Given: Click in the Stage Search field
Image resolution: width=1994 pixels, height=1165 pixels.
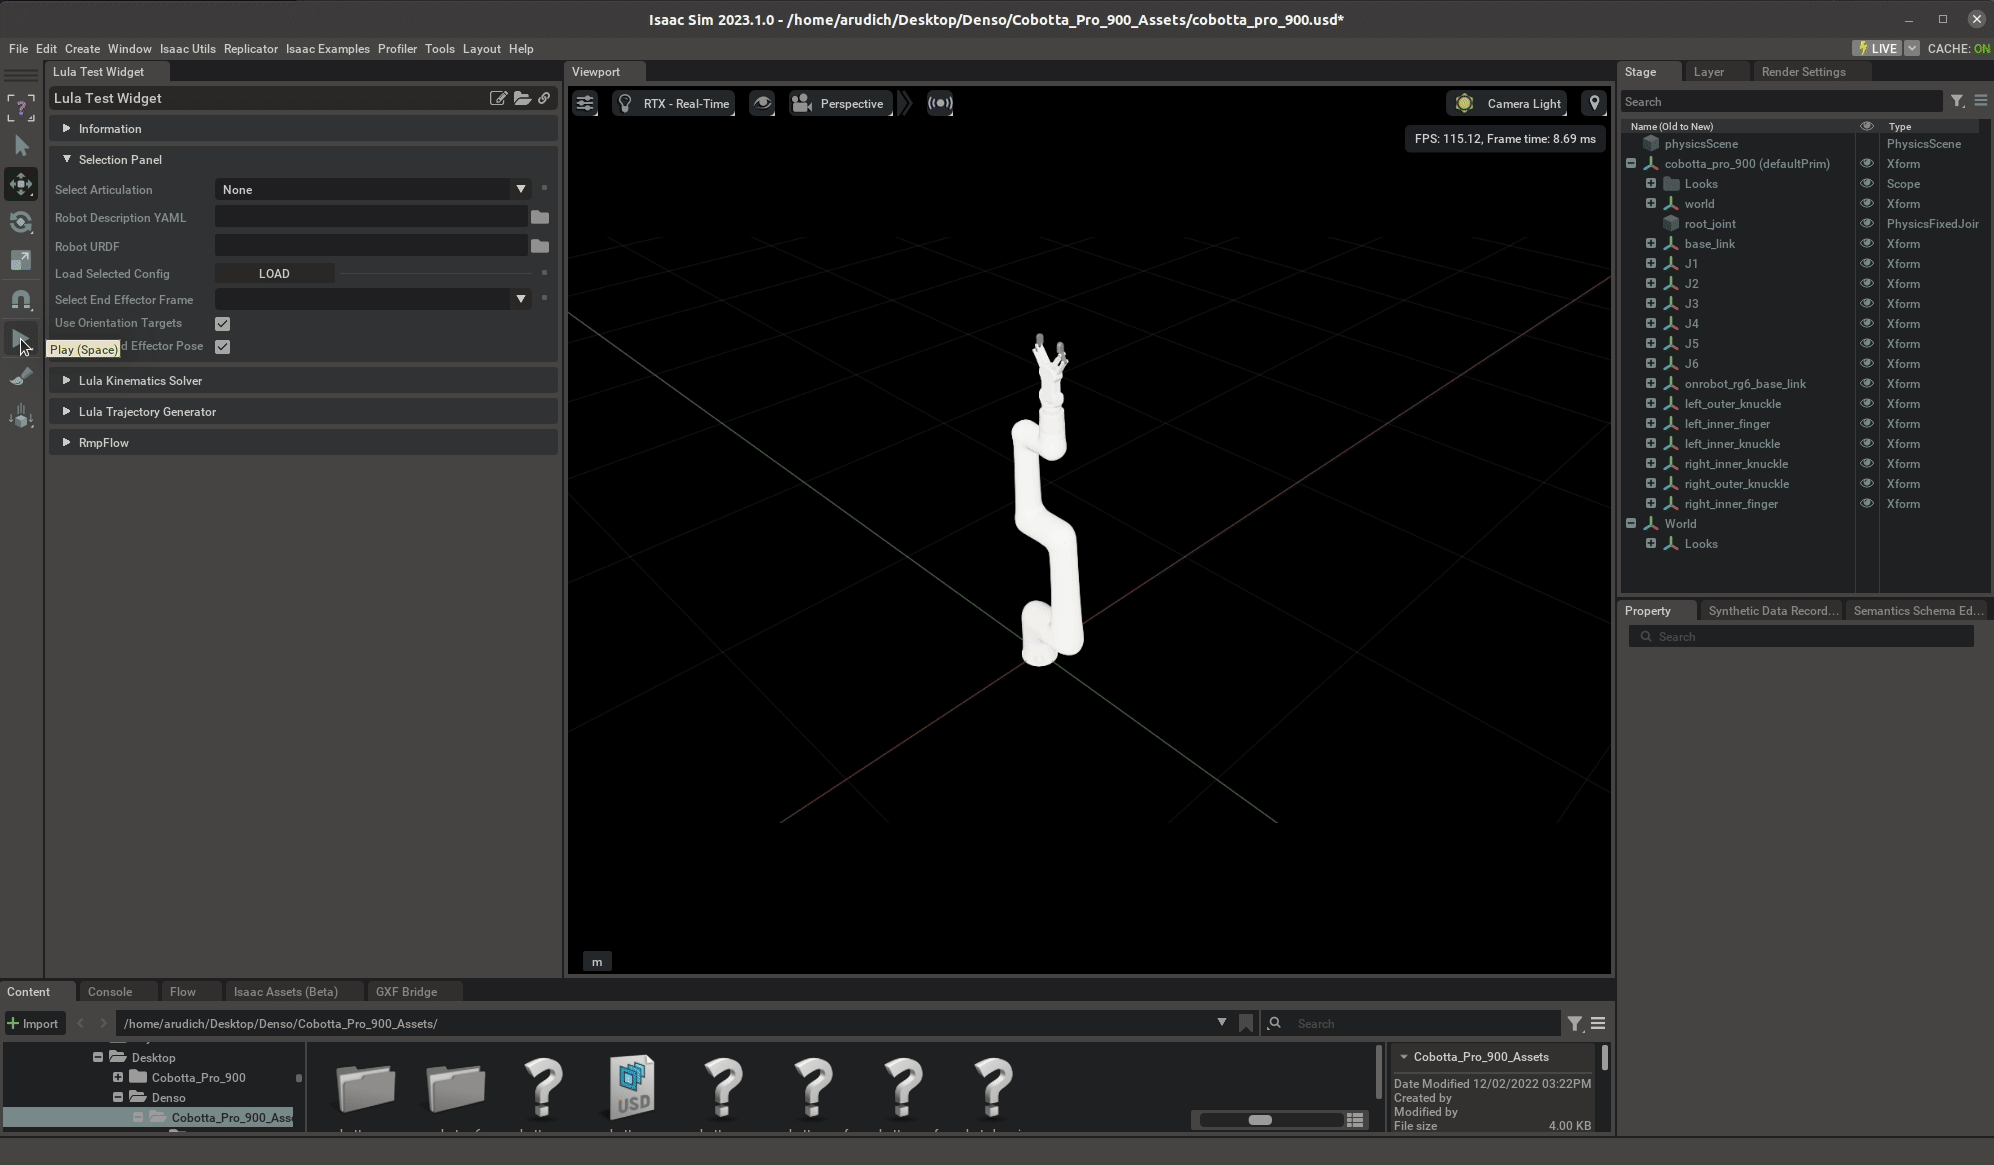Looking at the screenshot, I should coord(1780,101).
